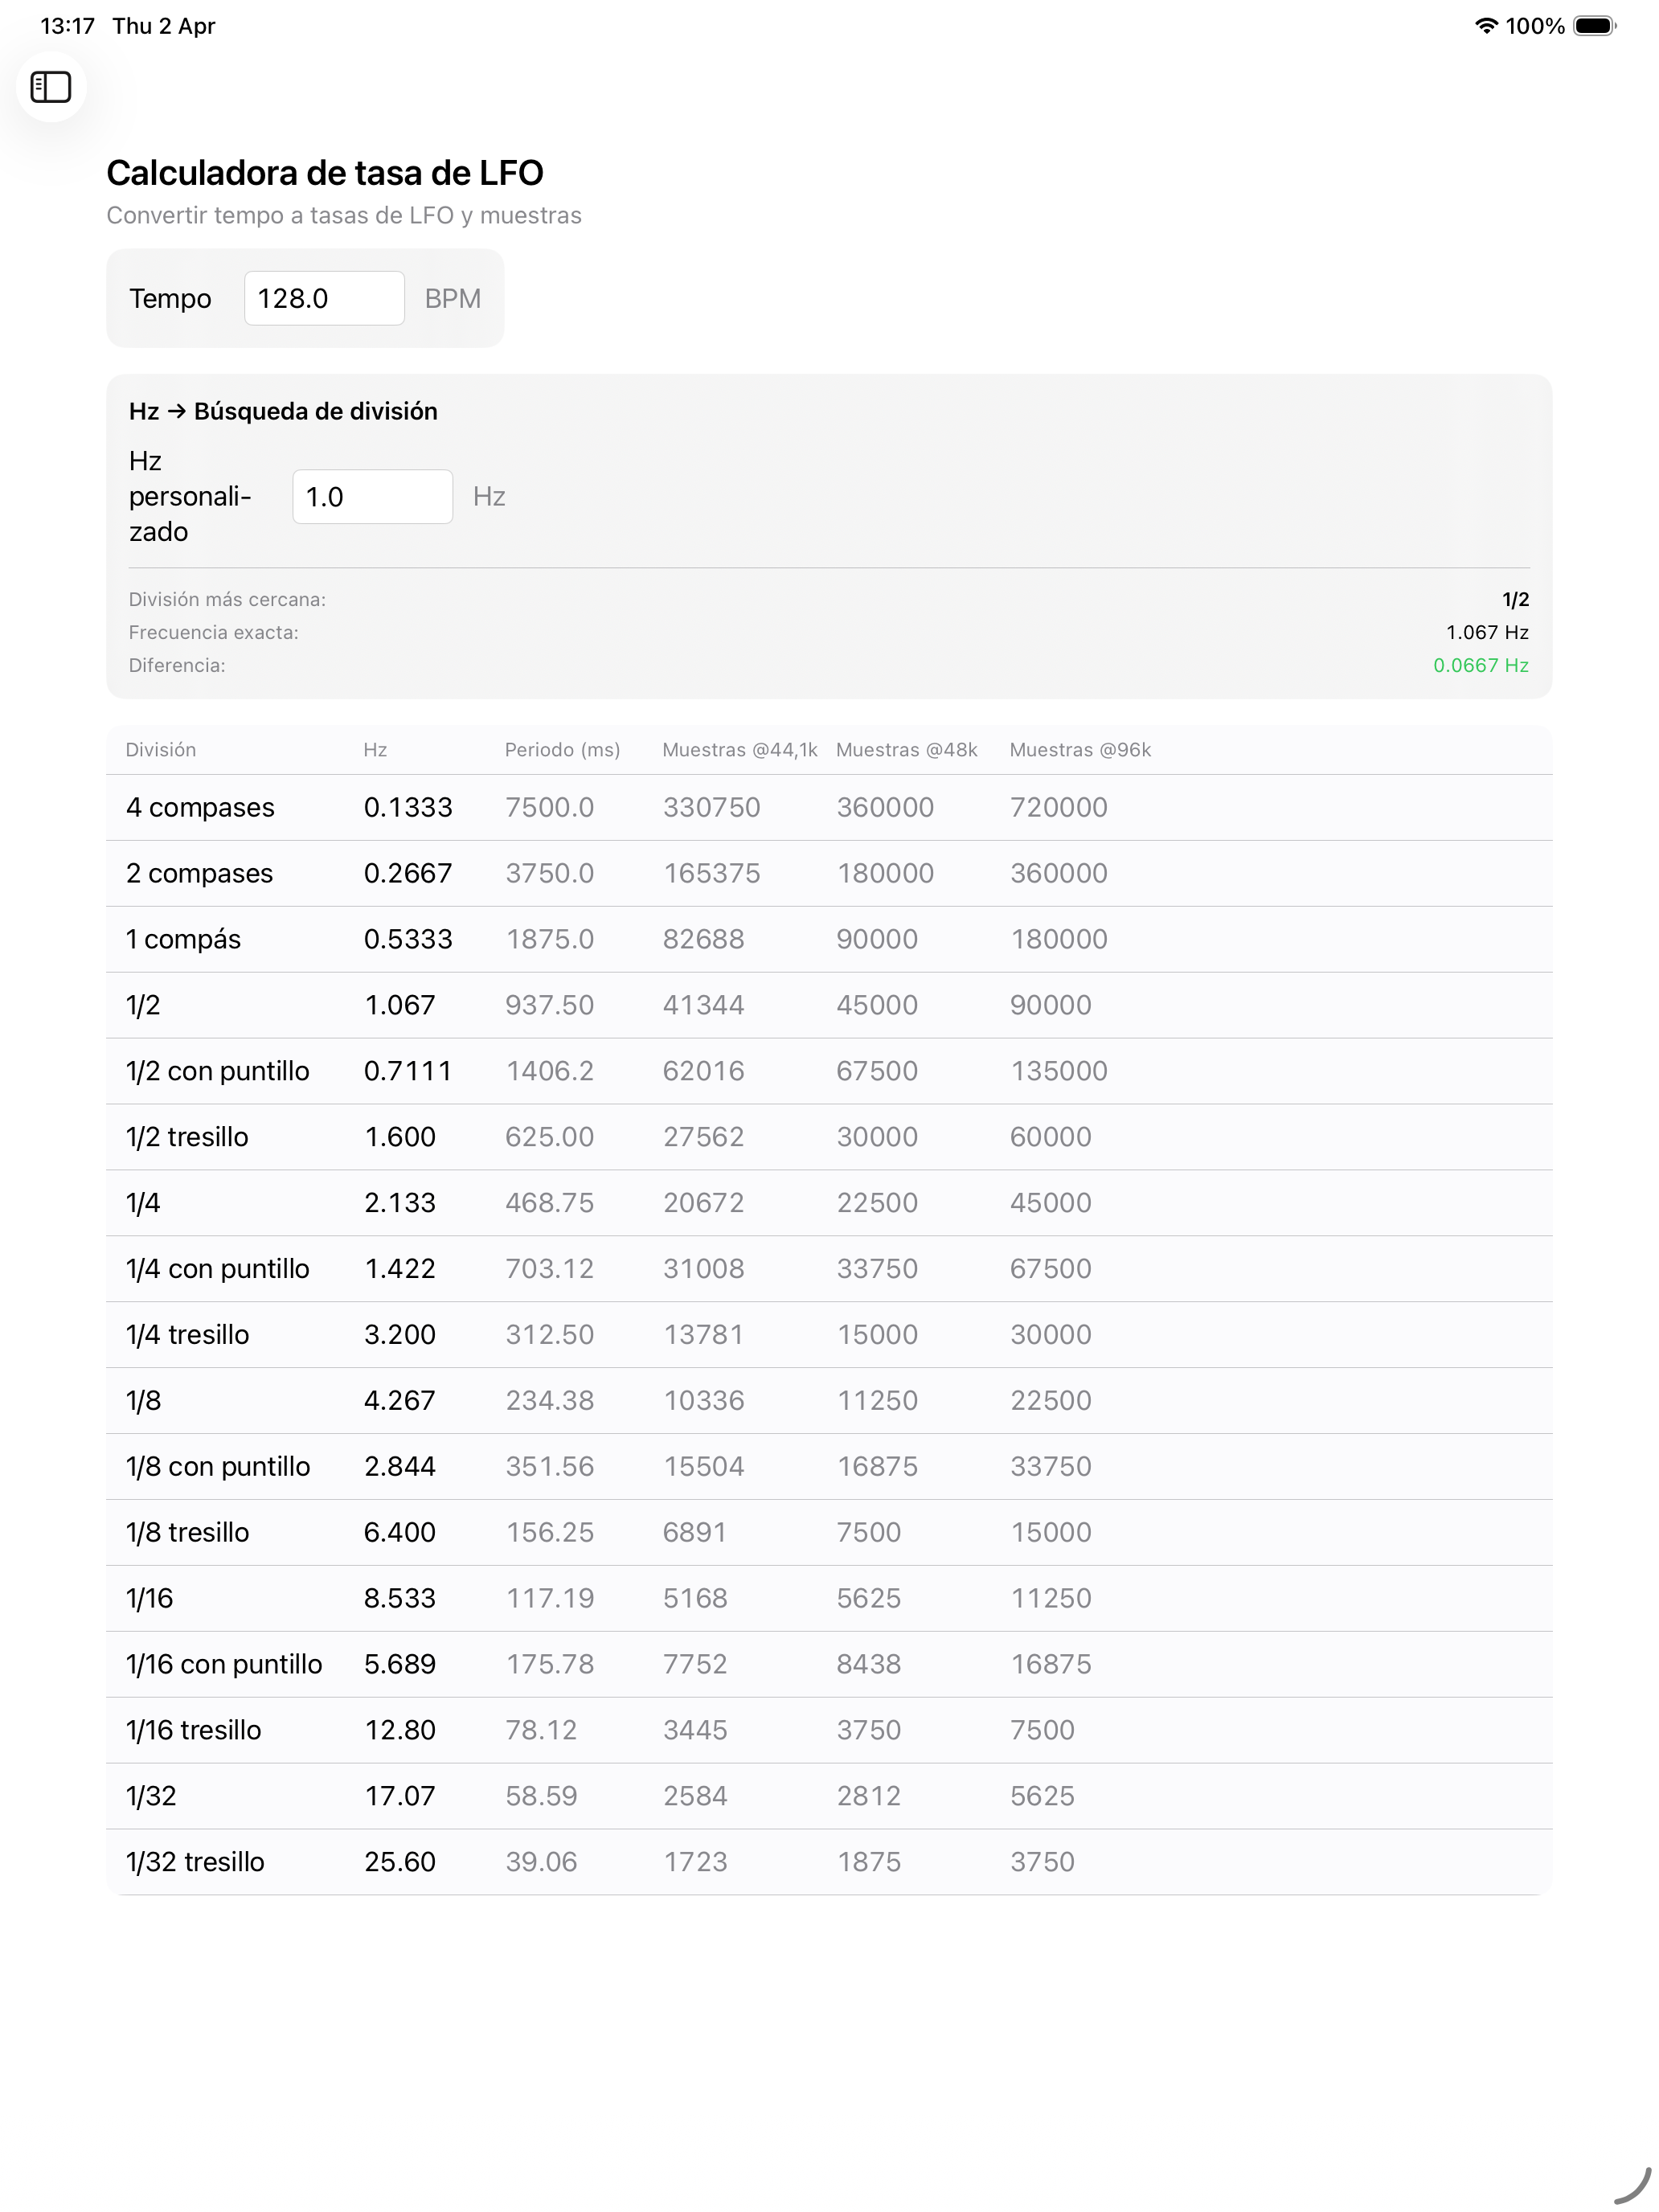Click the 330750 samples value
Viewport: 1659px width, 2212px height.
point(711,807)
